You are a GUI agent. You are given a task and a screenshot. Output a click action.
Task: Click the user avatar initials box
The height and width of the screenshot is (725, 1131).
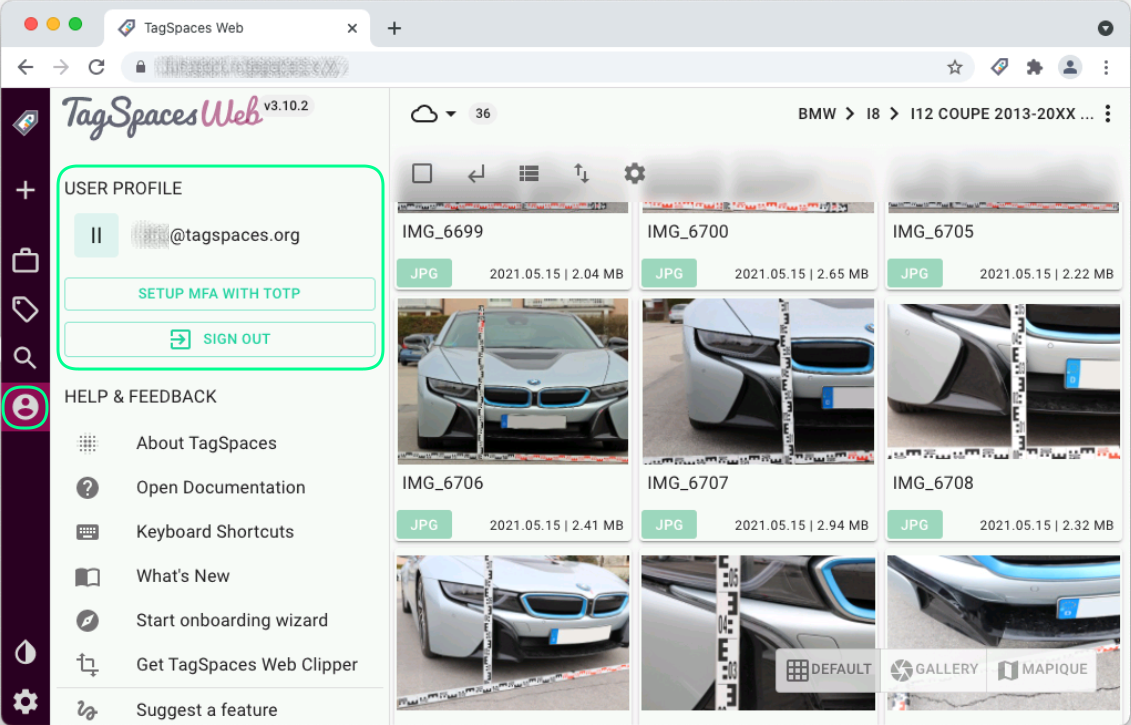click(x=96, y=235)
